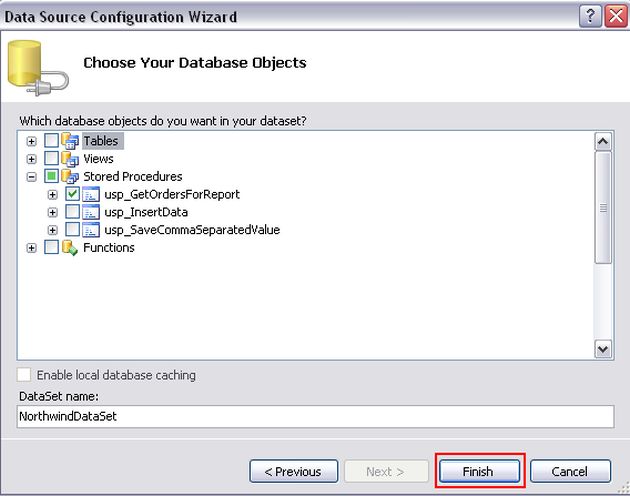This screenshot has width=630, height=496.
Task: Uncheck the usp_GetOrdersForReport checkbox
Action: point(73,195)
